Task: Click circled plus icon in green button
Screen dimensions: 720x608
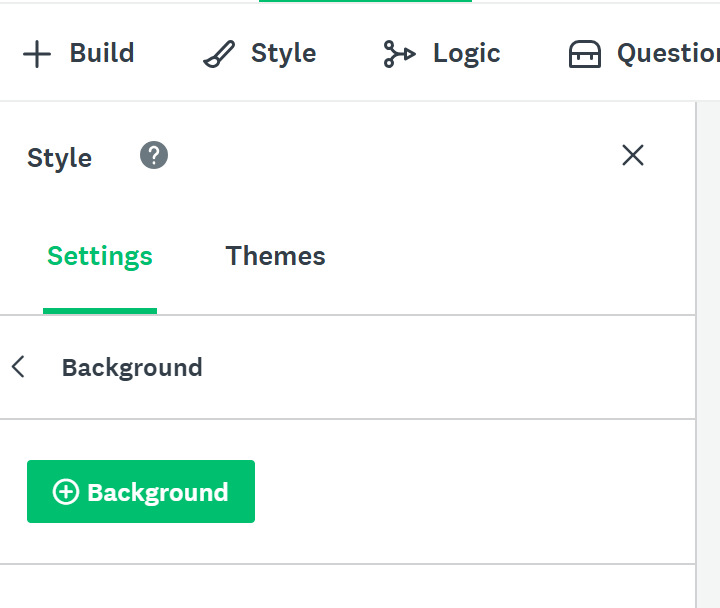Action: [x=66, y=492]
